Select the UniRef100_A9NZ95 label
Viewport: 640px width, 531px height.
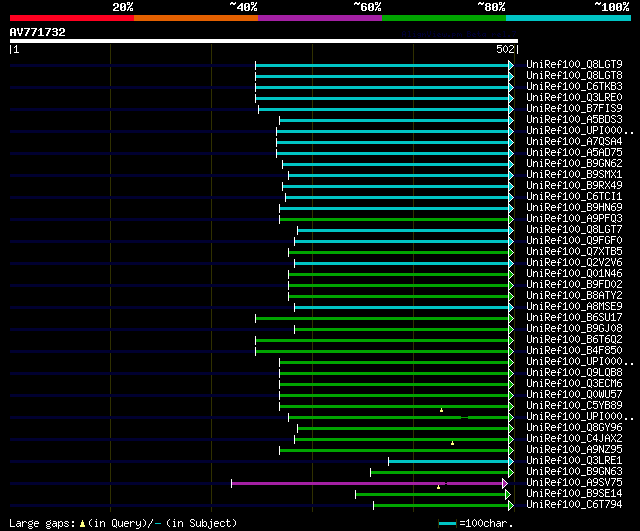click(574, 450)
